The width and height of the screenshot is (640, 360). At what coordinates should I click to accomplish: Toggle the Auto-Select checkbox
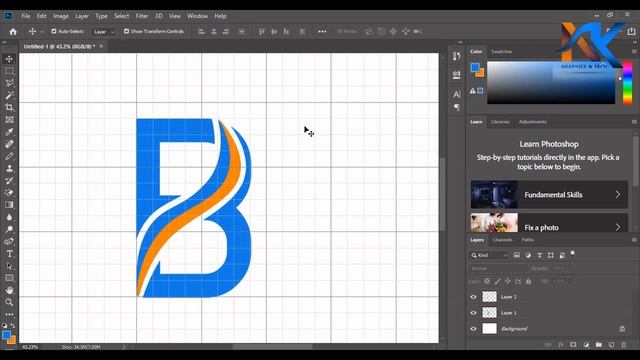[x=53, y=31]
